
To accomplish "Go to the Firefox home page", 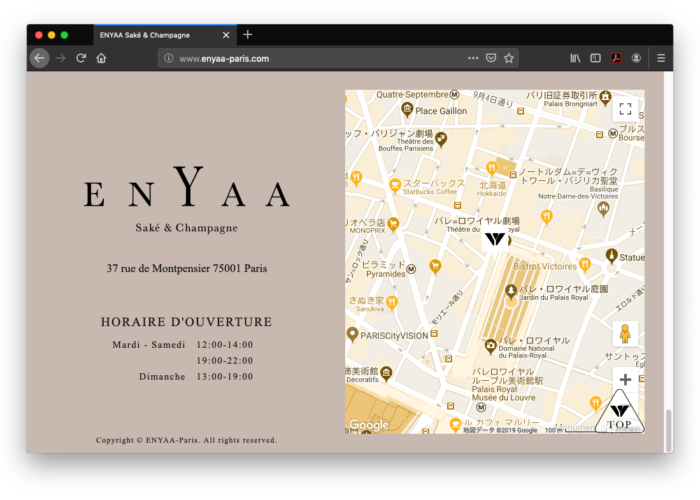I will [x=101, y=58].
